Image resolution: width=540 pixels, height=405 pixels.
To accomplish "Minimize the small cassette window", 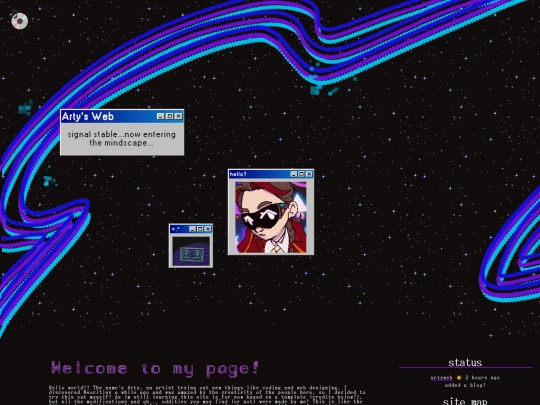I will (x=193, y=229).
